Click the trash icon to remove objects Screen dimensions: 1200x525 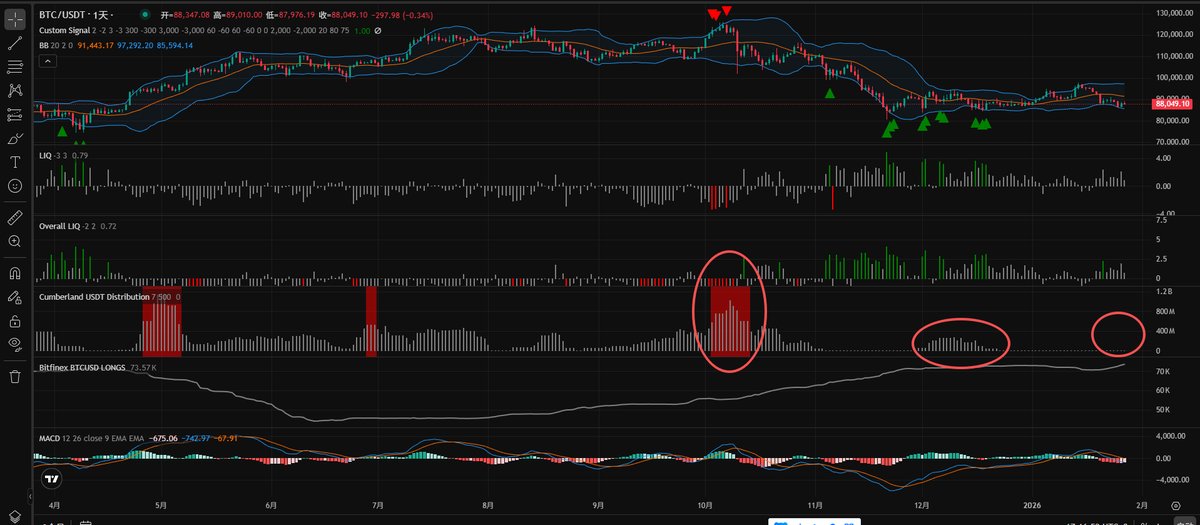point(15,376)
